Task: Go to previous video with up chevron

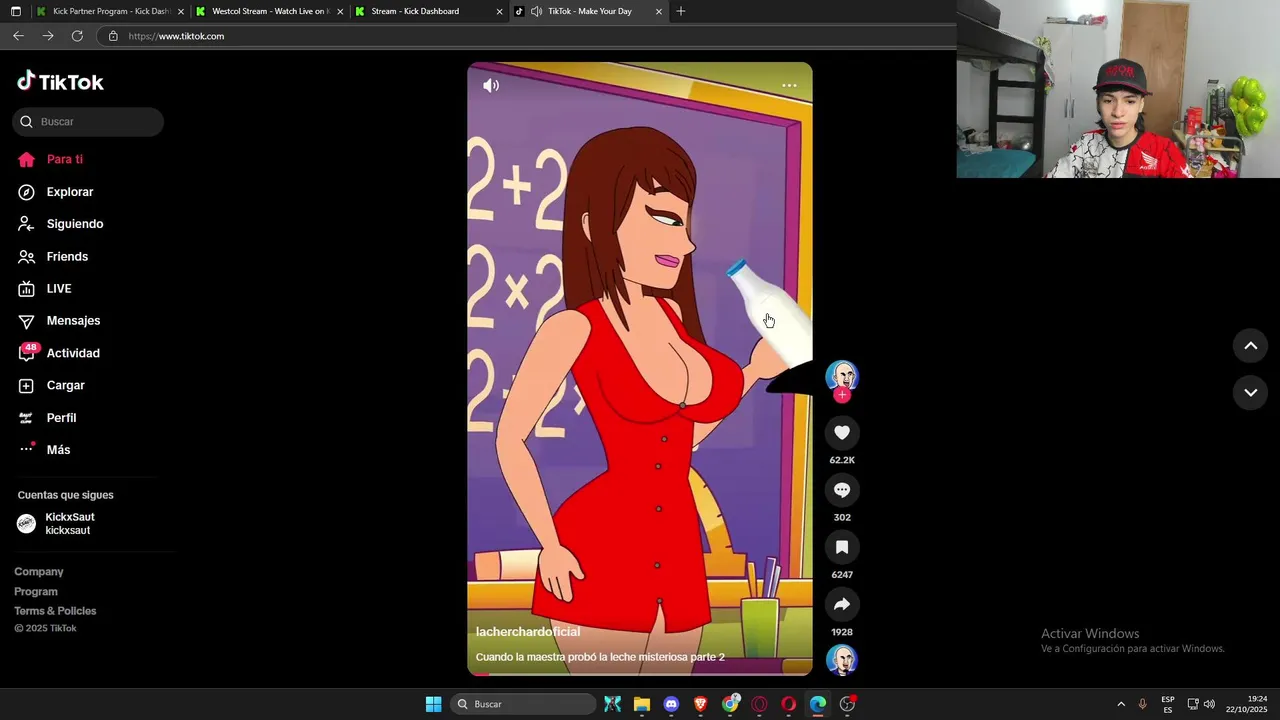Action: (x=1250, y=346)
